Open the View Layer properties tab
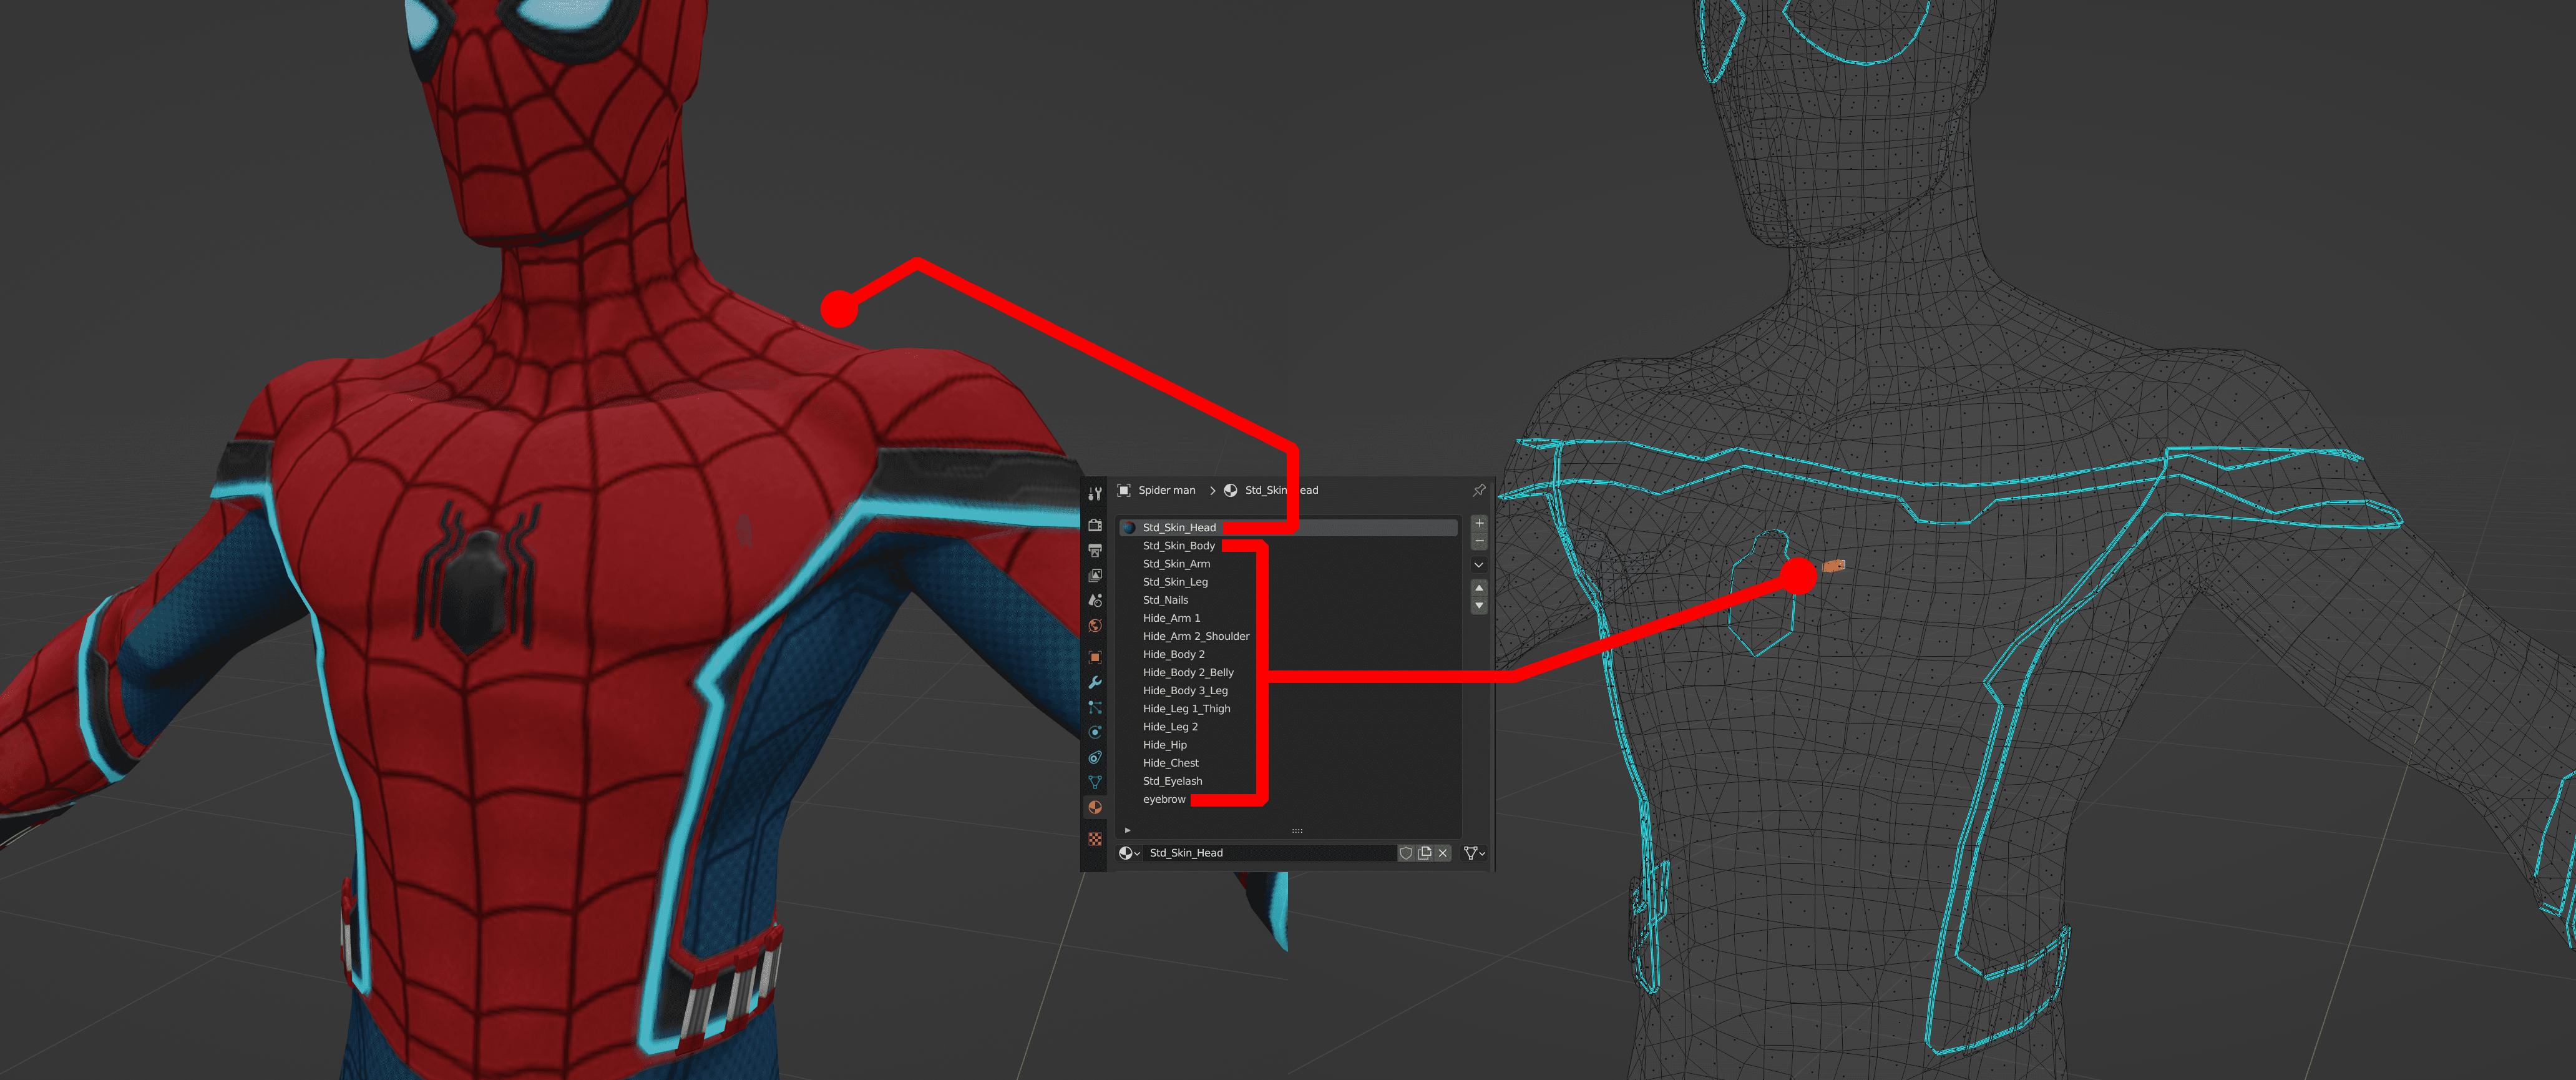The image size is (2576, 1080). 1095,575
